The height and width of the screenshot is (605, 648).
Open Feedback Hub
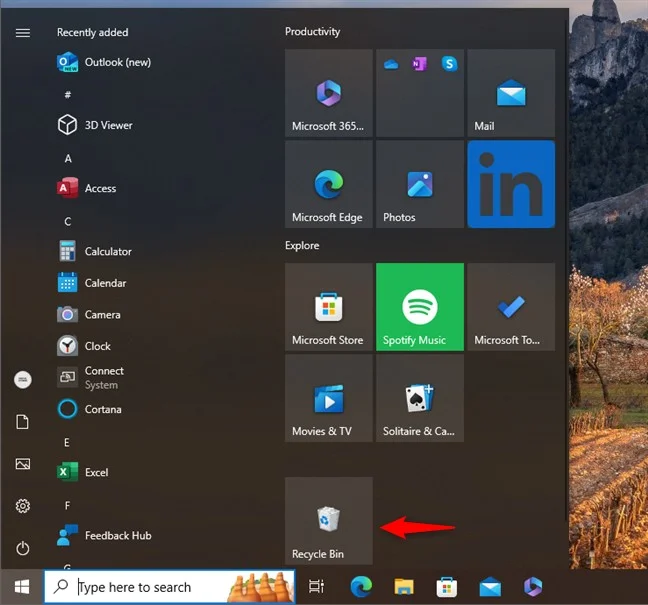point(105,535)
